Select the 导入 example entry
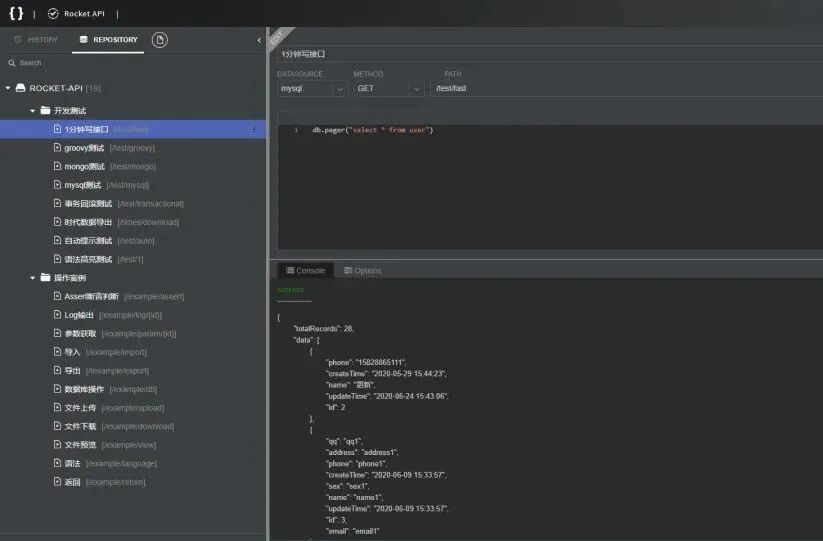This screenshot has height=541, width=823. coord(133,352)
